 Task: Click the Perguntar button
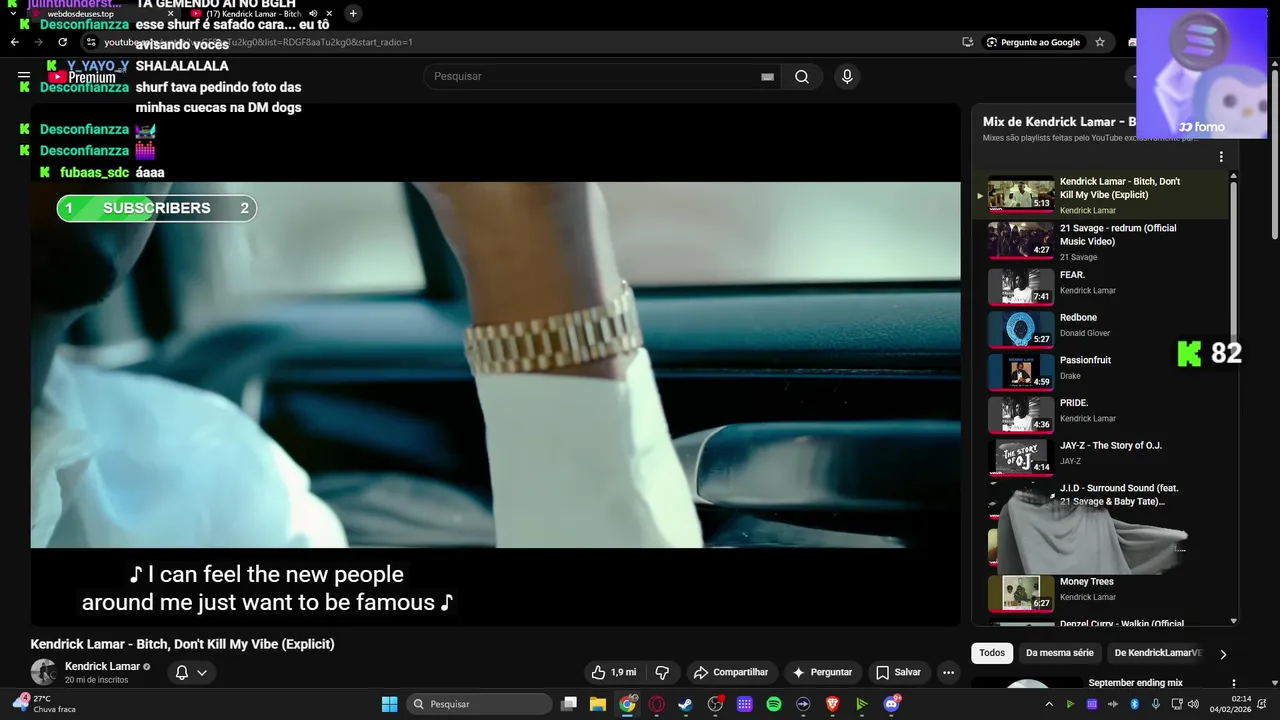point(822,672)
